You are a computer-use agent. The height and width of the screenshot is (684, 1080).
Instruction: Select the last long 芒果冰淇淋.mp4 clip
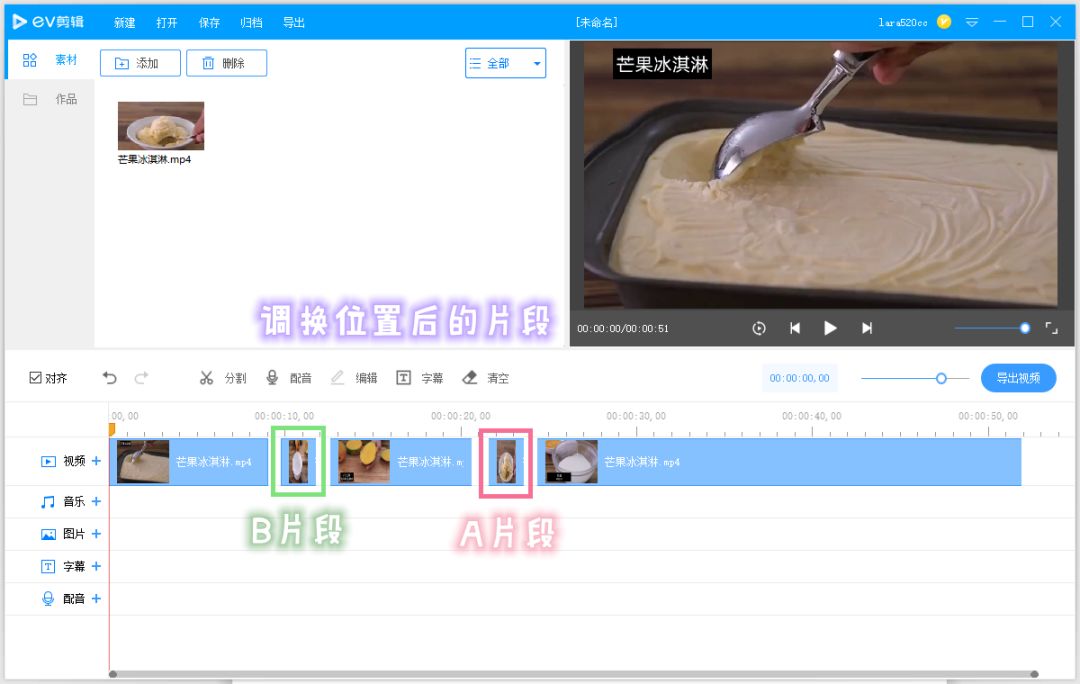tap(779, 462)
